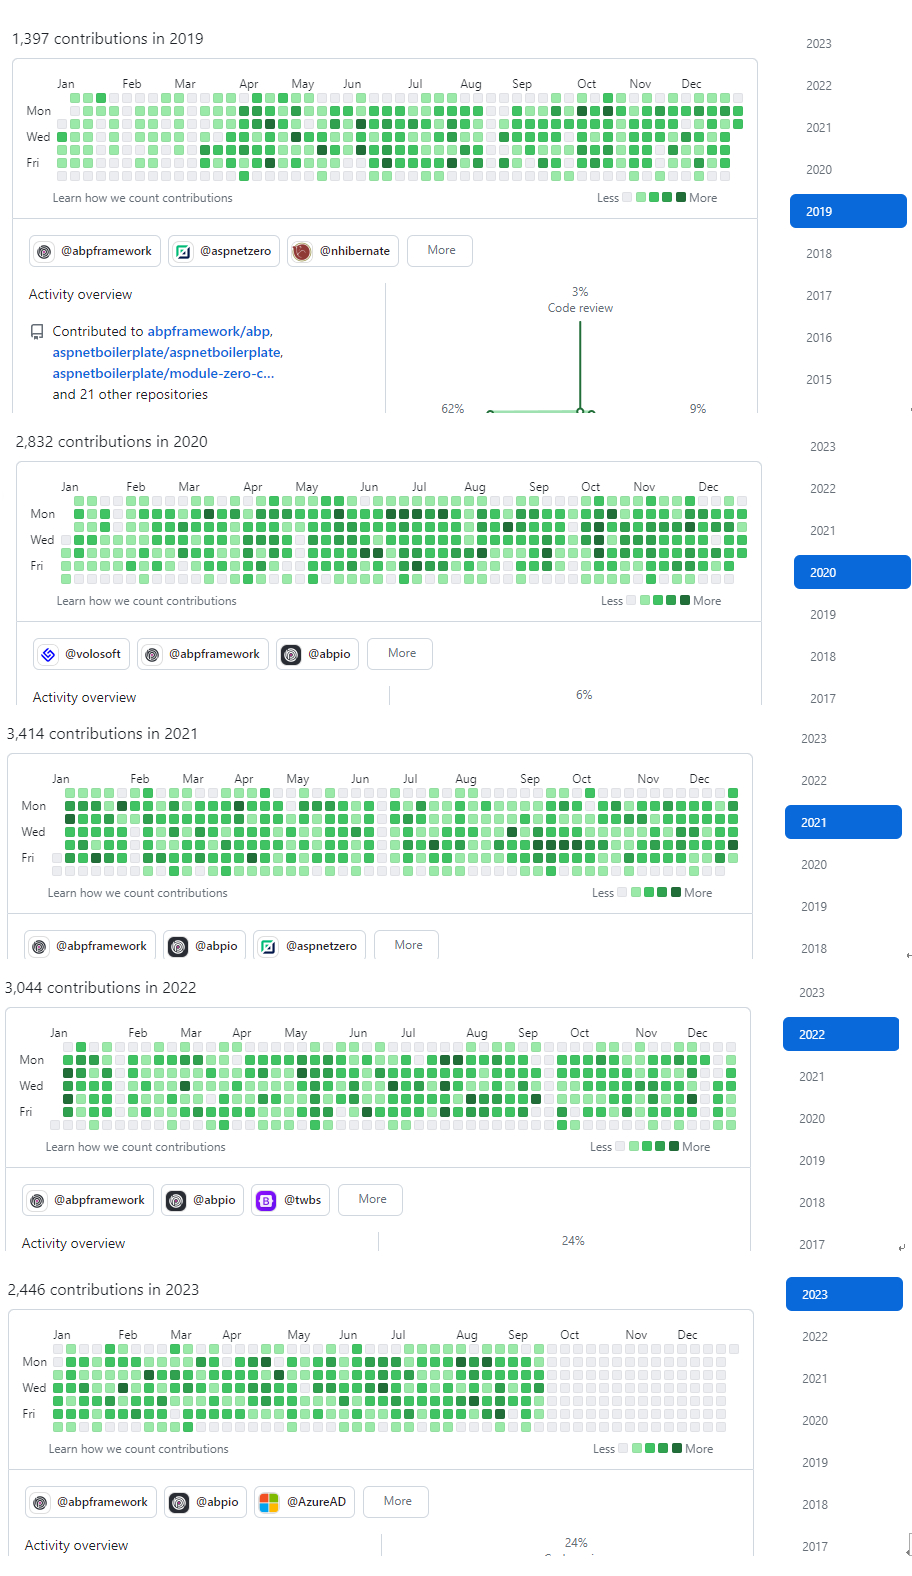
Task: Open the More dropdown next to @twbs
Action: tap(372, 1199)
